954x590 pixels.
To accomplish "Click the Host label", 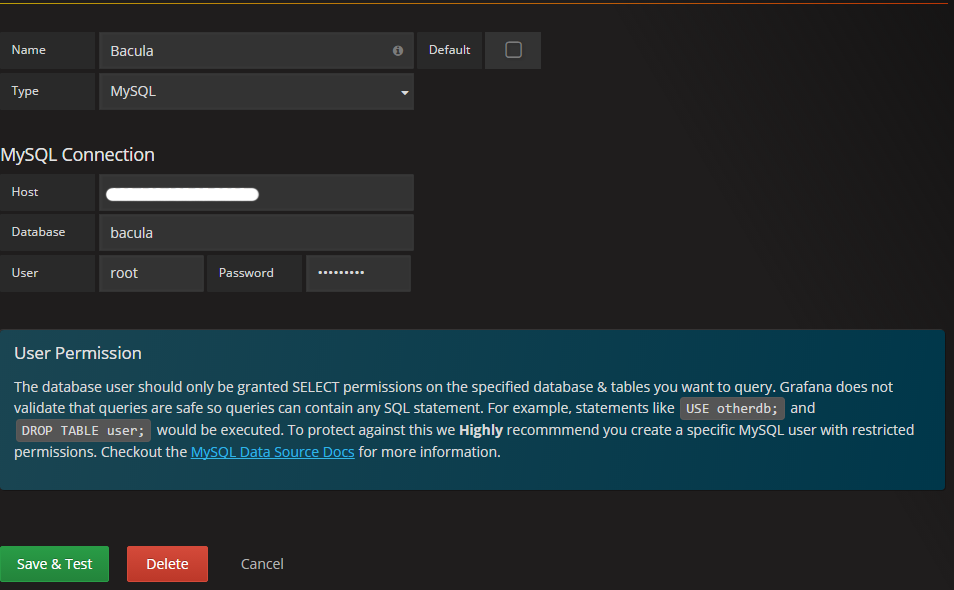I will (25, 192).
